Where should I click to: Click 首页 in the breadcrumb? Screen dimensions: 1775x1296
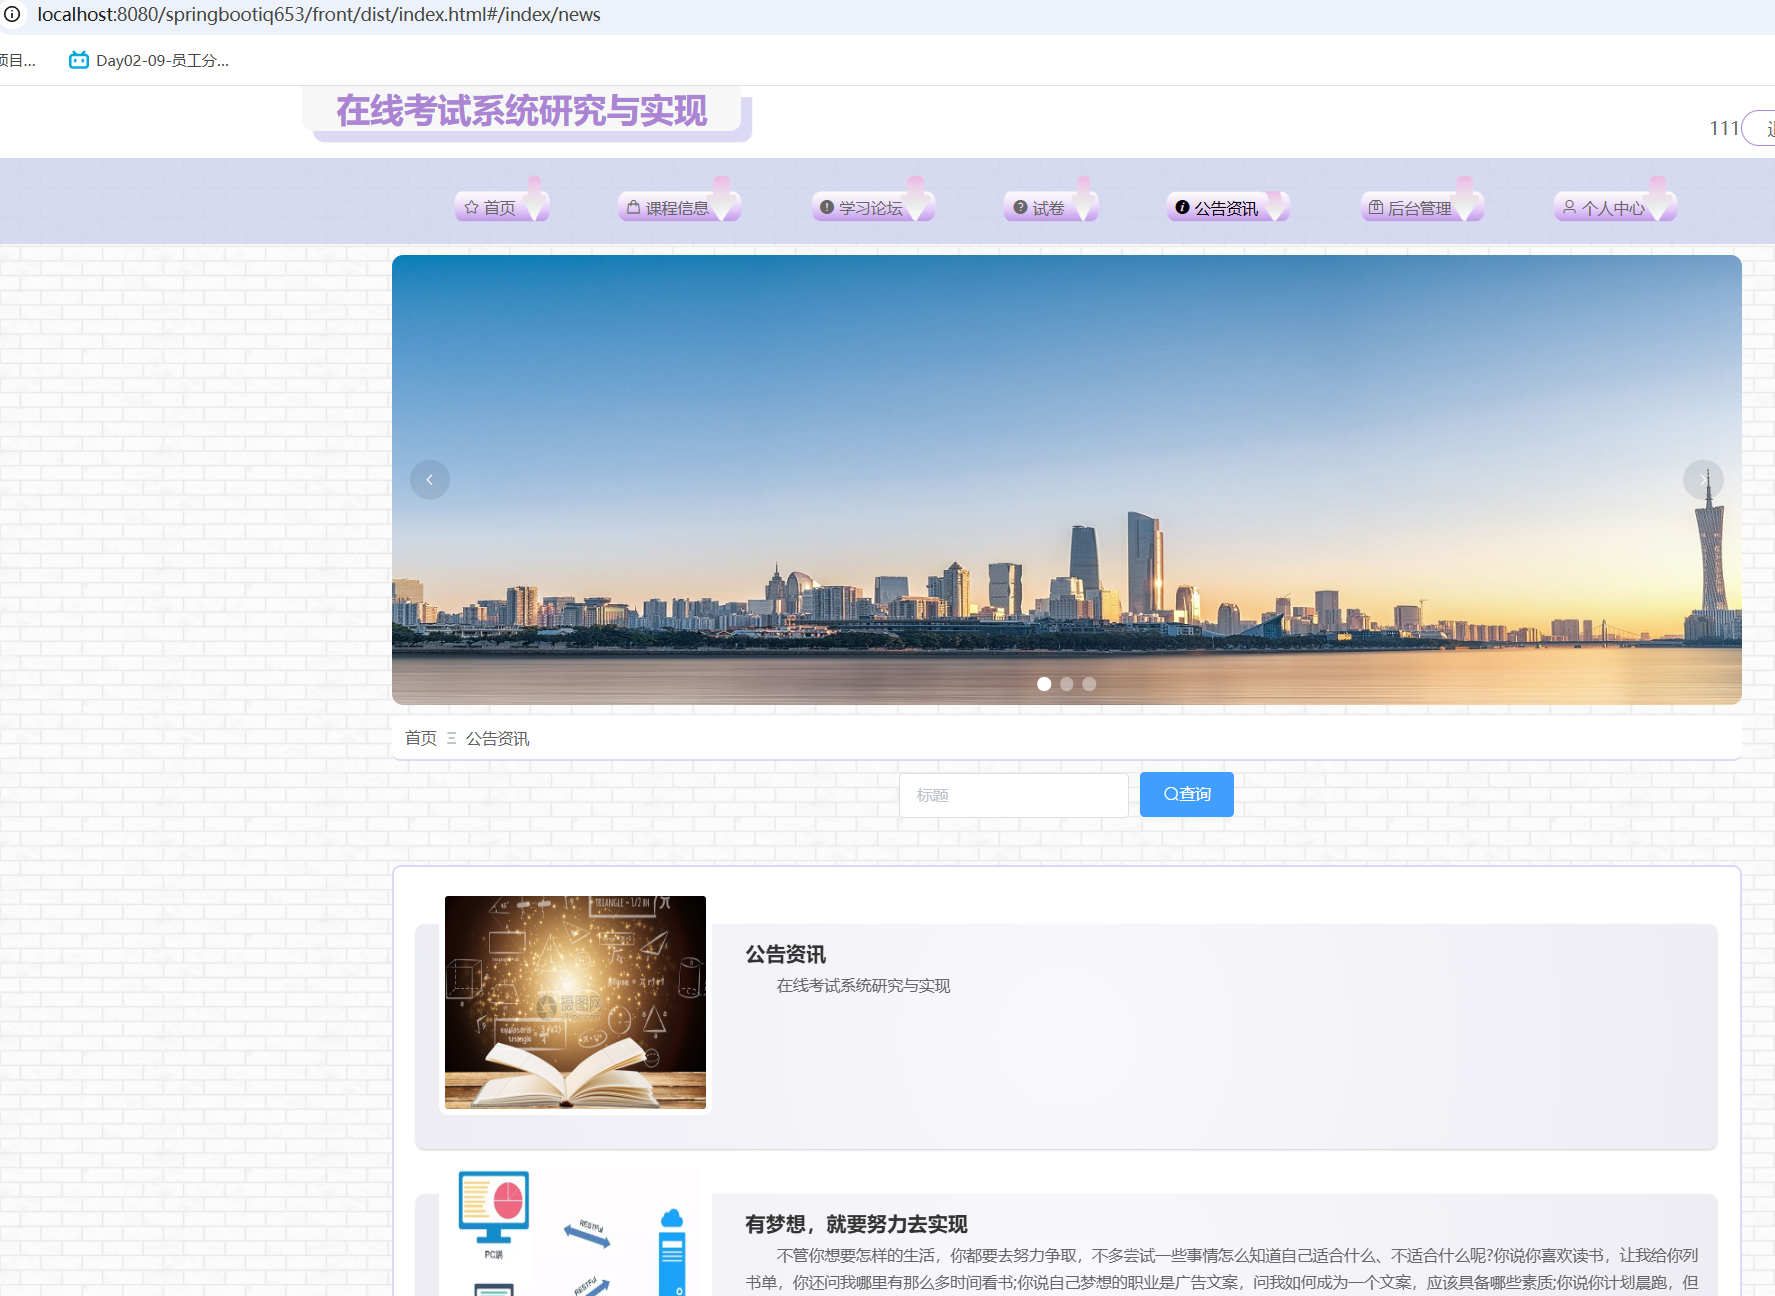coord(421,738)
